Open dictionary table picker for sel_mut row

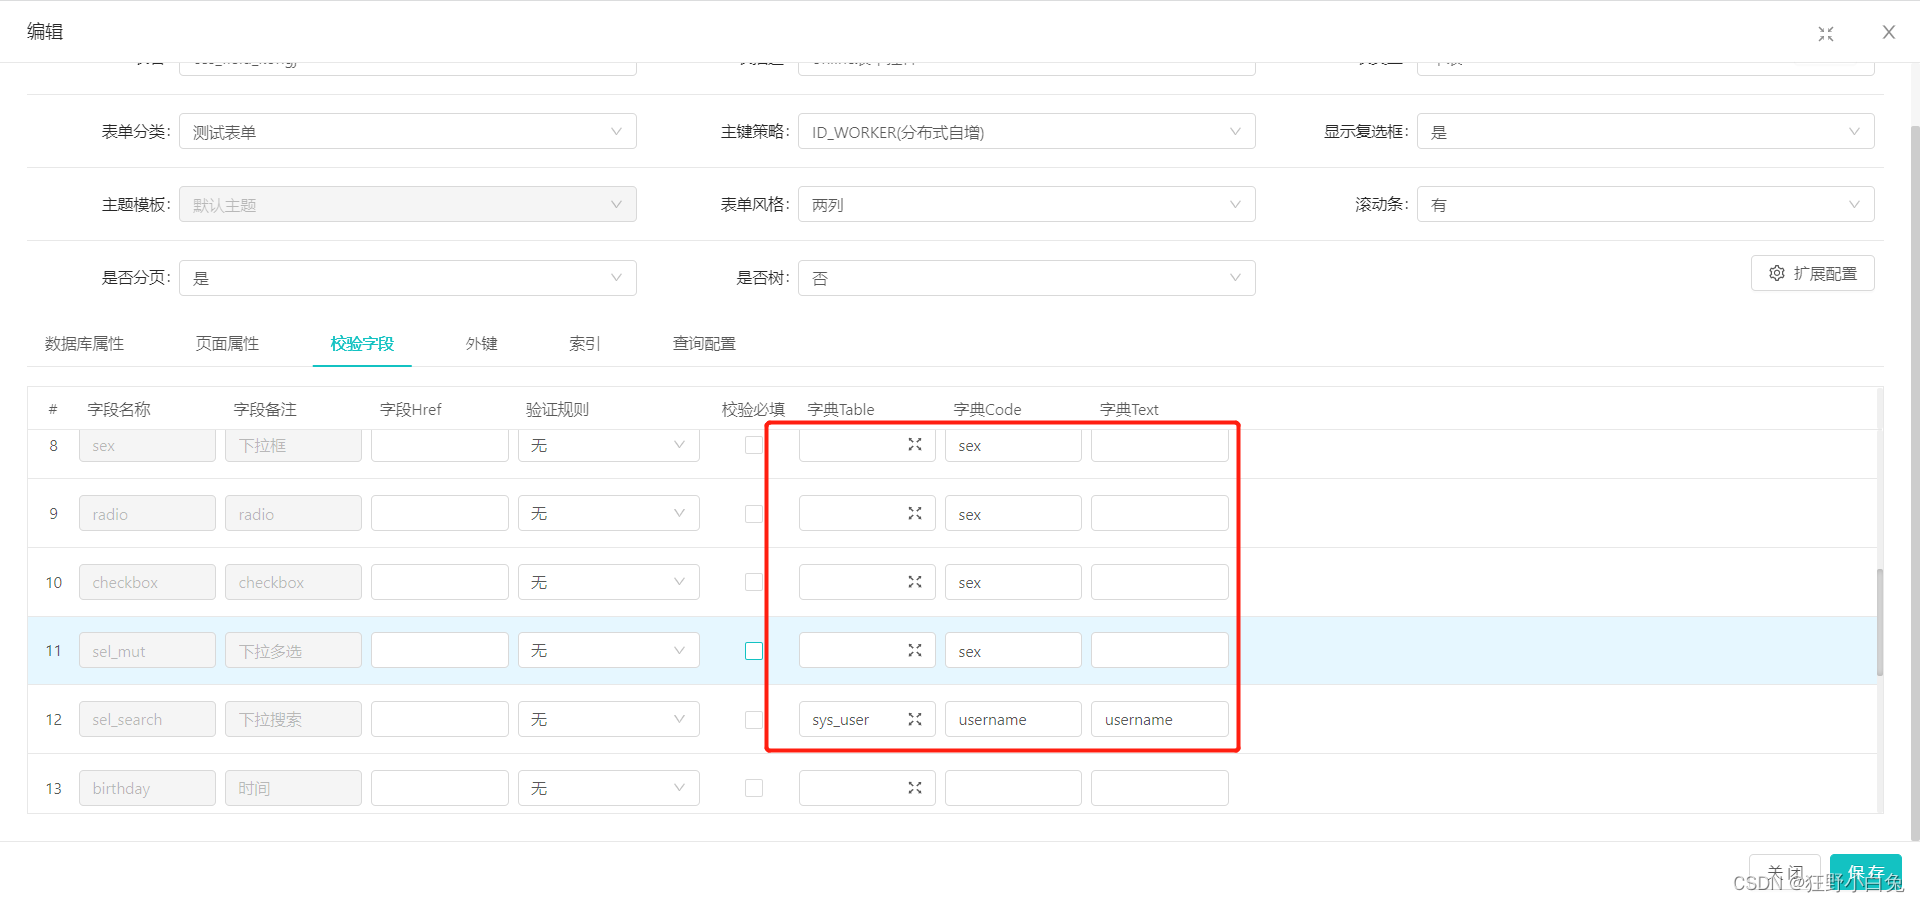tap(913, 650)
